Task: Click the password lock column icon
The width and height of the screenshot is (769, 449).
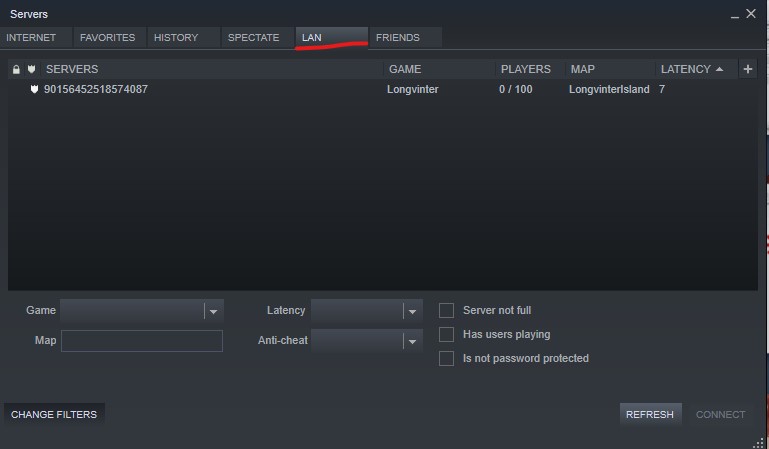Action: (16, 70)
